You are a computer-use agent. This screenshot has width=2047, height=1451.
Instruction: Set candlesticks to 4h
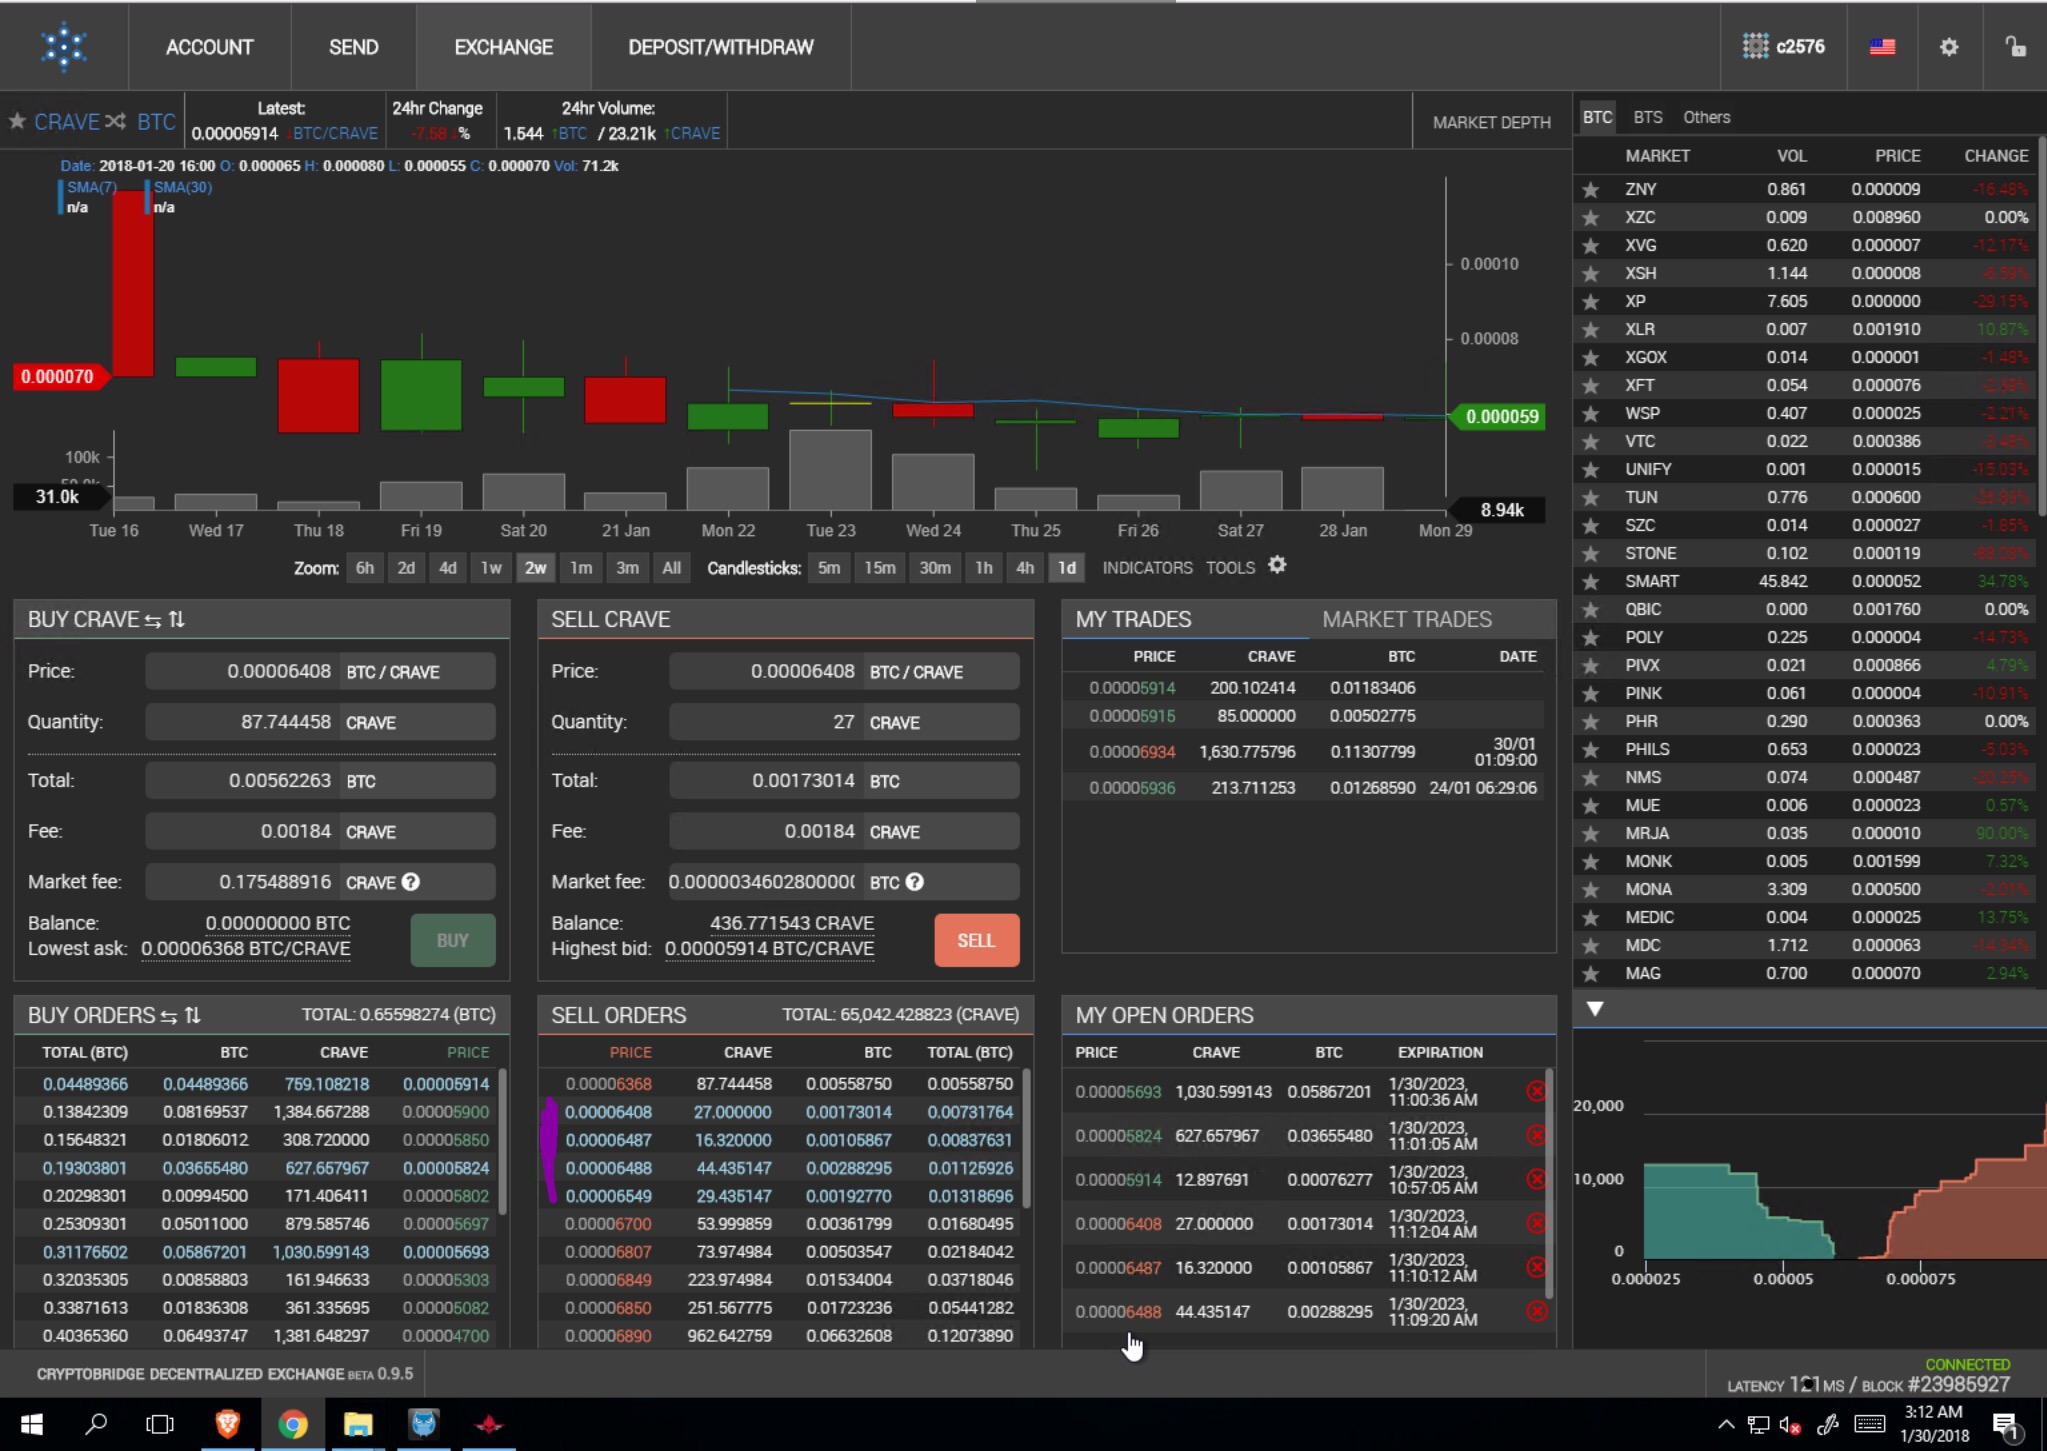(x=1025, y=568)
